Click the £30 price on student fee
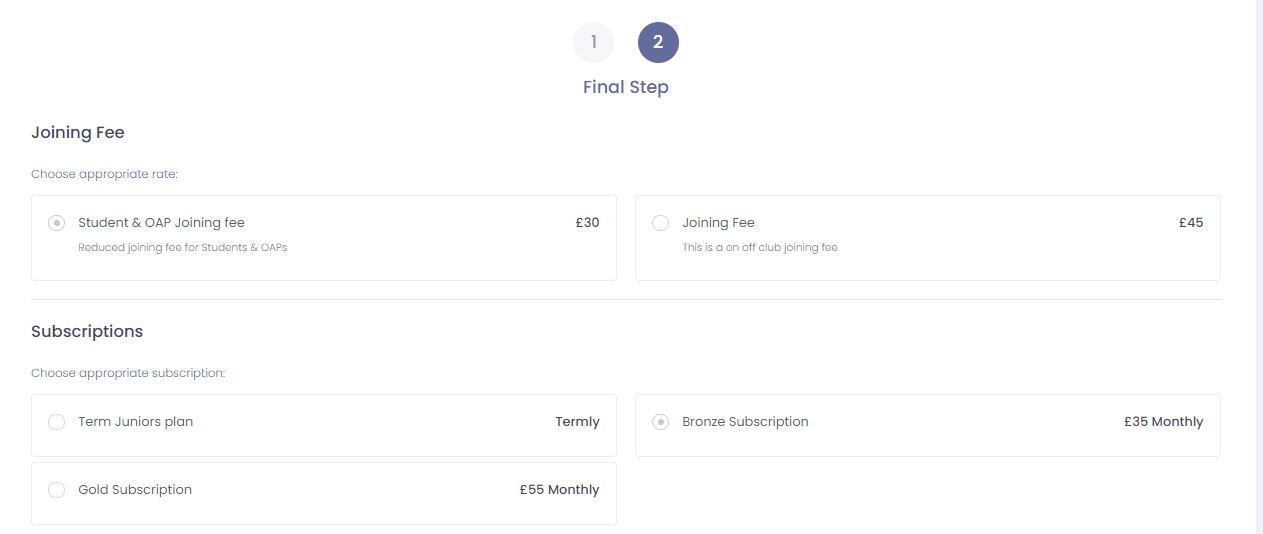 (587, 223)
